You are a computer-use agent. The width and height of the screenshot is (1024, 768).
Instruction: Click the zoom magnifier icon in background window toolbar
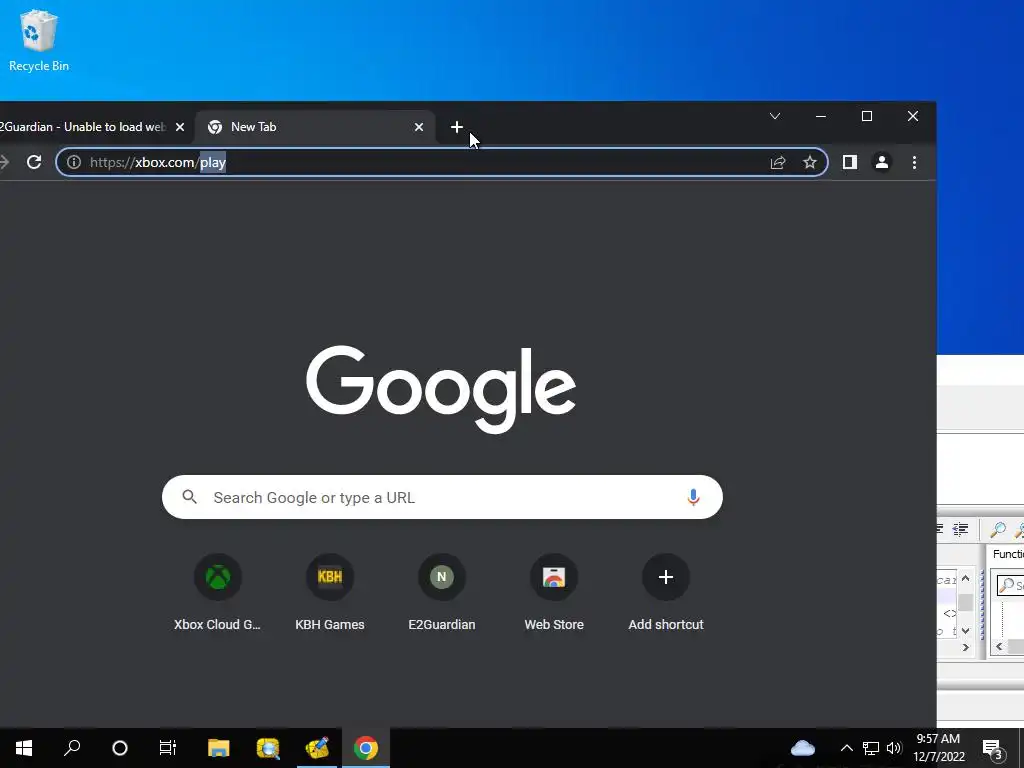point(998,530)
